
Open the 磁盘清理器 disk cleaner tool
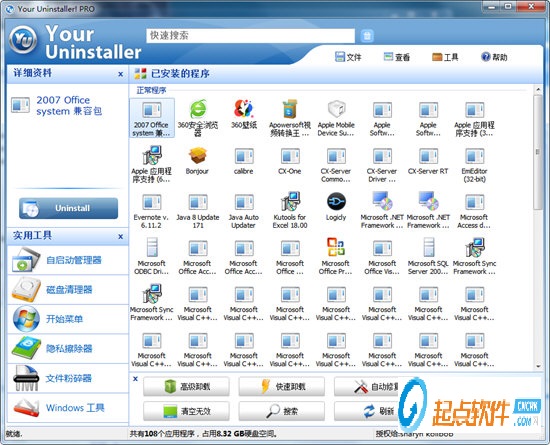[68, 290]
